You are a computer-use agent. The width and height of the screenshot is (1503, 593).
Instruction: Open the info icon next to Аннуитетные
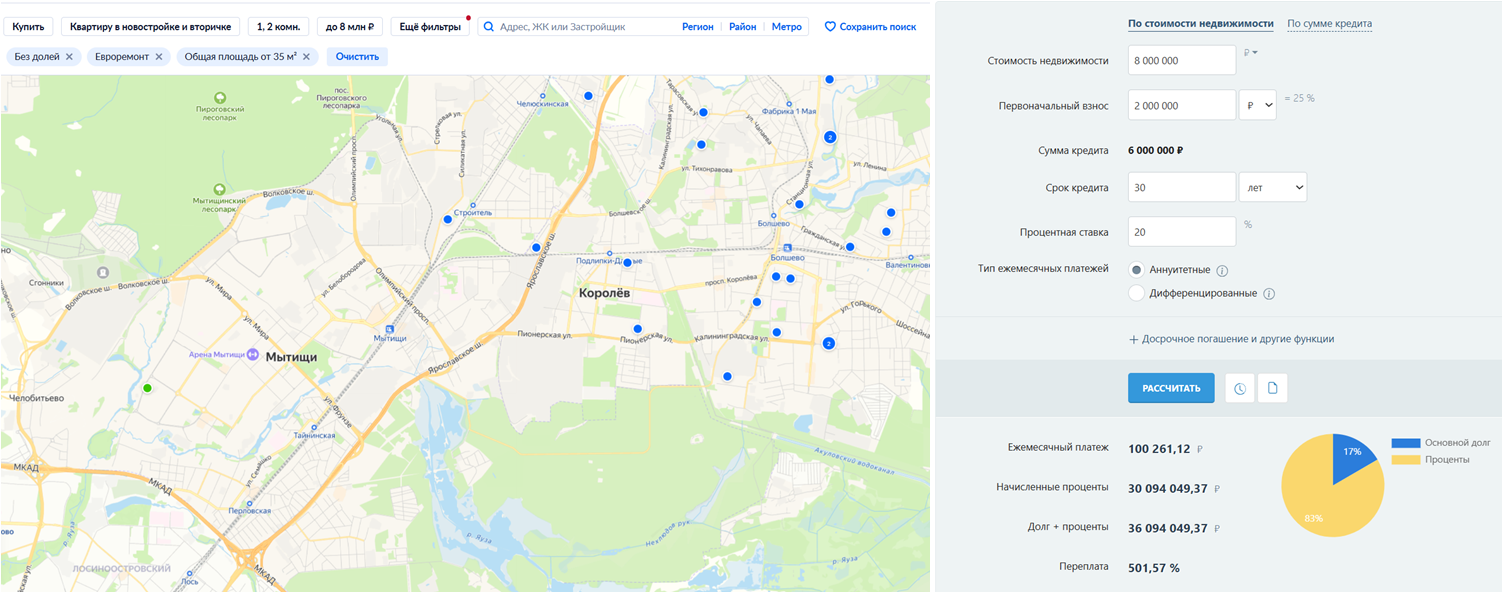coord(1223,271)
